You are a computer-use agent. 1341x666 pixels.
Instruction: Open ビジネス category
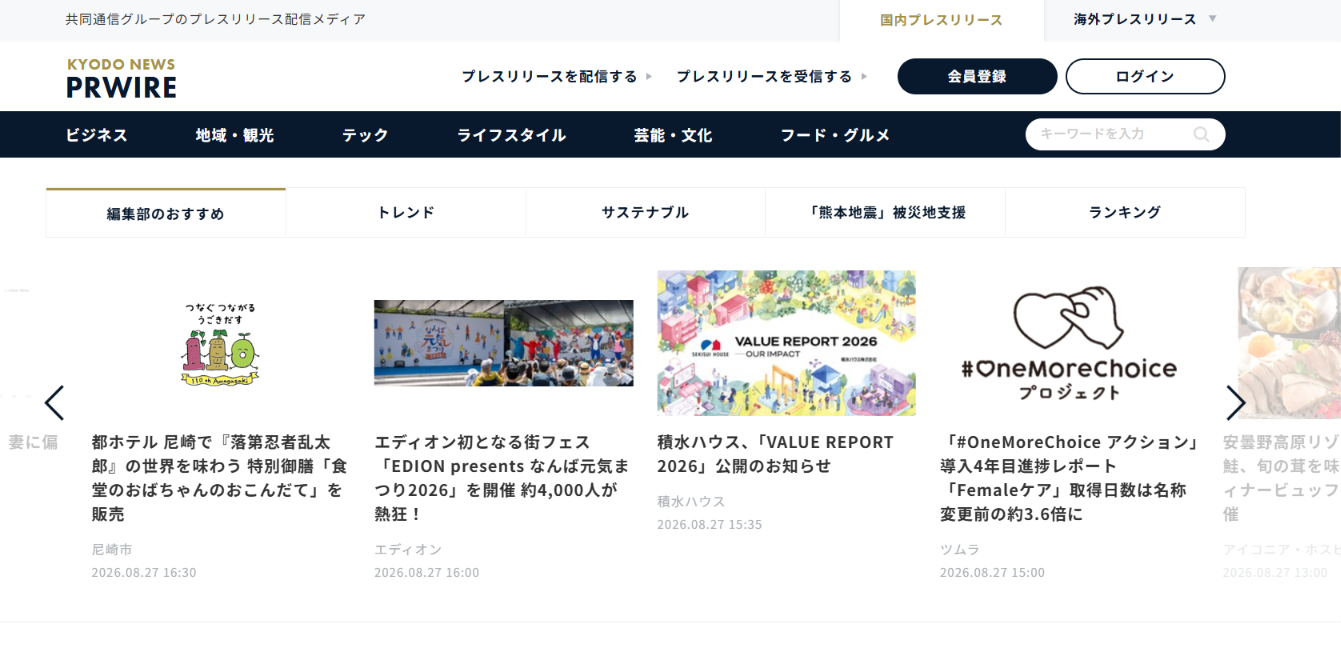coord(97,135)
